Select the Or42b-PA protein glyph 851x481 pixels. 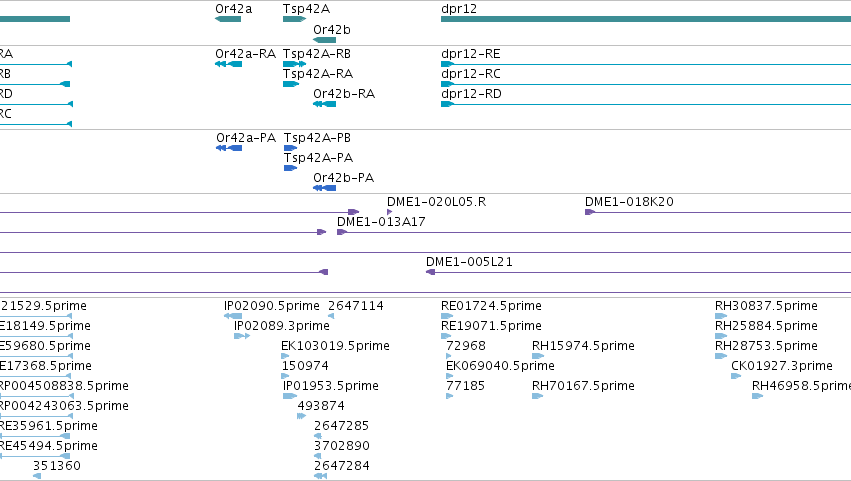coord(325,188)
